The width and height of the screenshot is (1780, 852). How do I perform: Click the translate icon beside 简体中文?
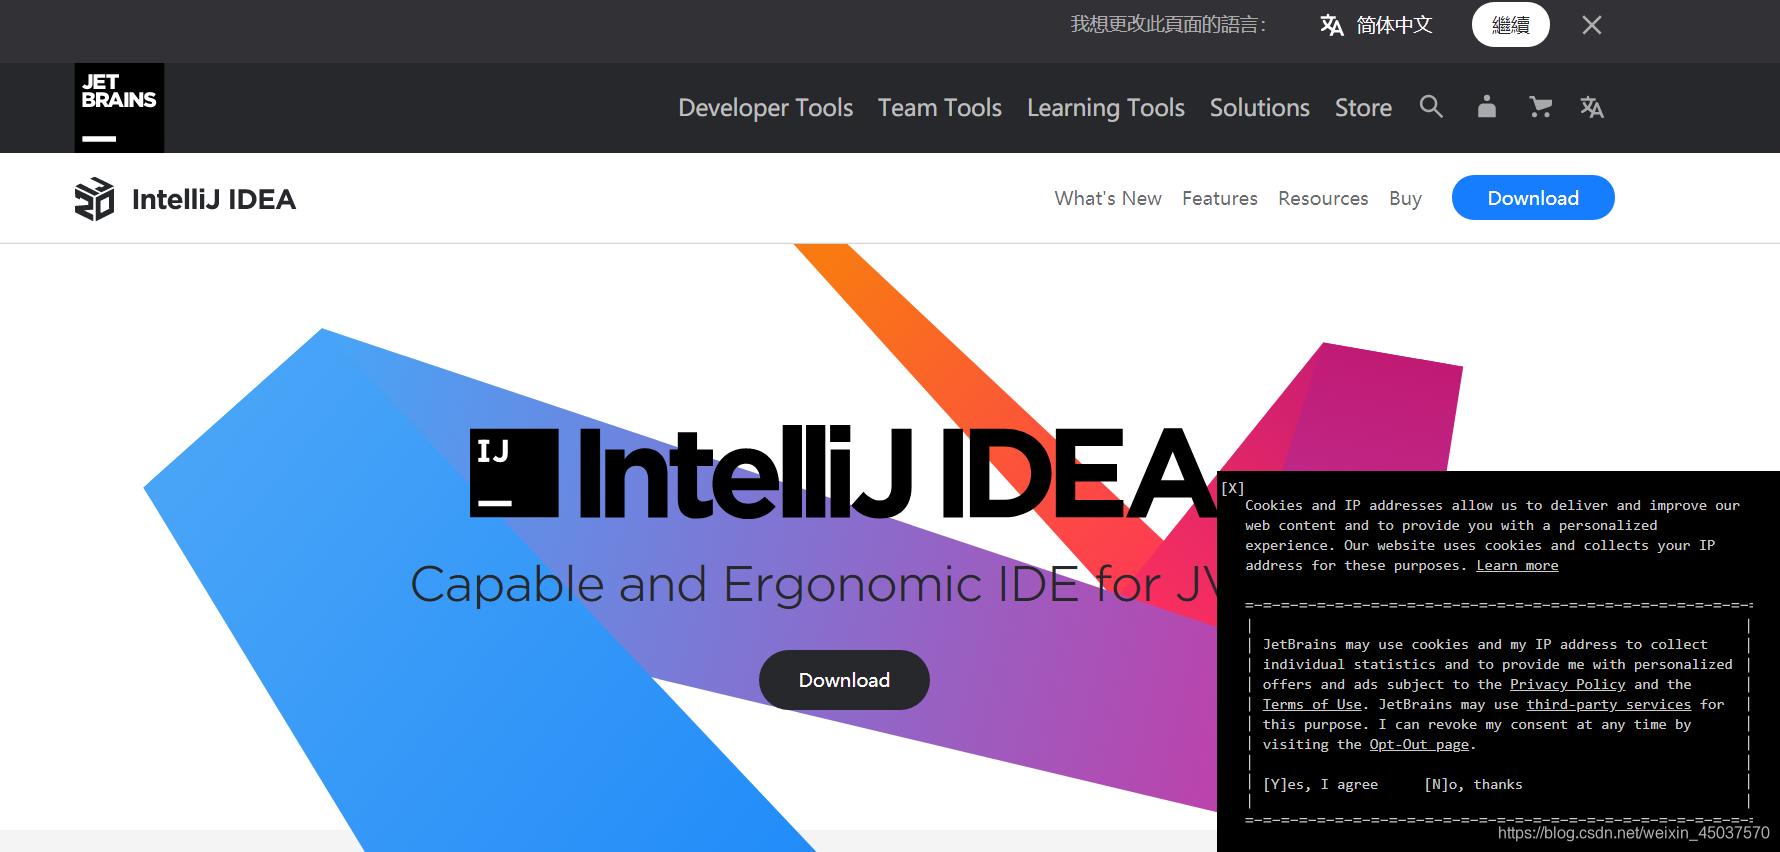1331,25
